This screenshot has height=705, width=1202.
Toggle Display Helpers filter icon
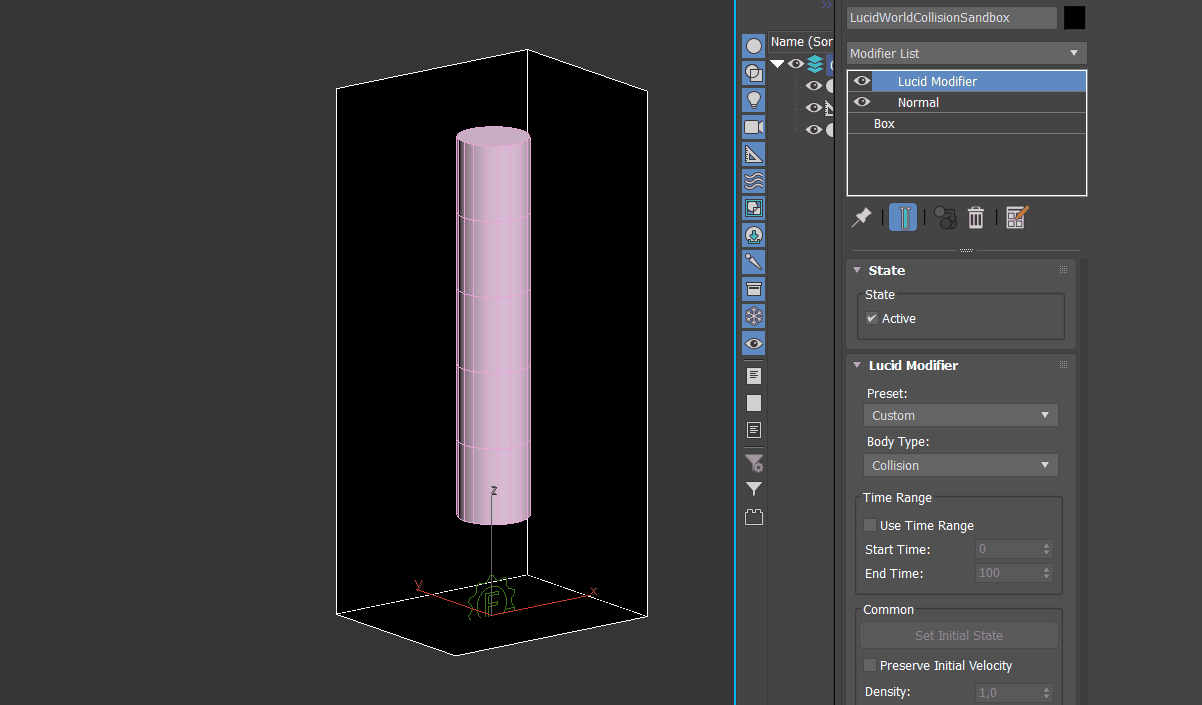pyautogui.click(x=754, y=154)
